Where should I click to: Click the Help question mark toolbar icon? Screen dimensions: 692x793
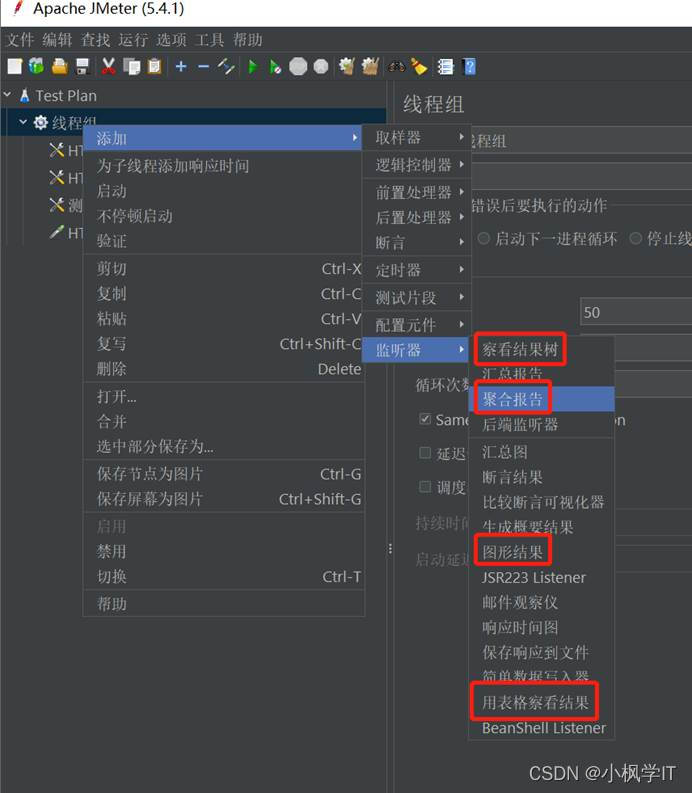point(469,66)
